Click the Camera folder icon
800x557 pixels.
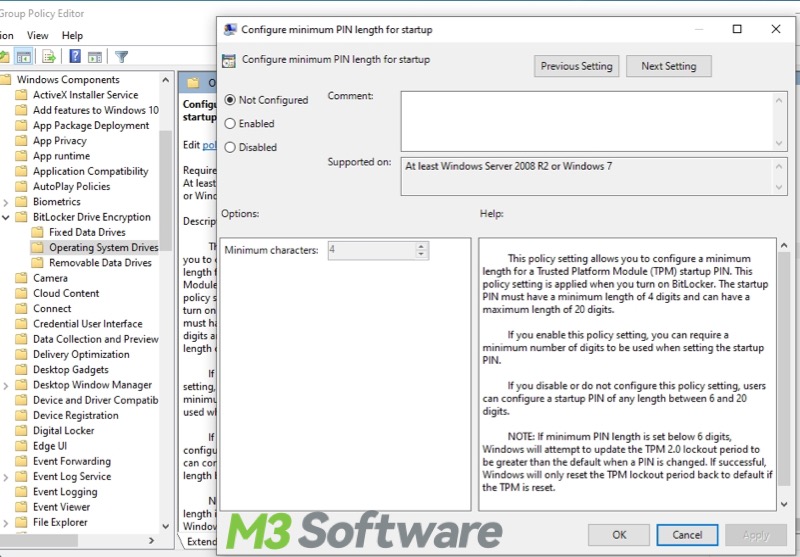point(21,278)
